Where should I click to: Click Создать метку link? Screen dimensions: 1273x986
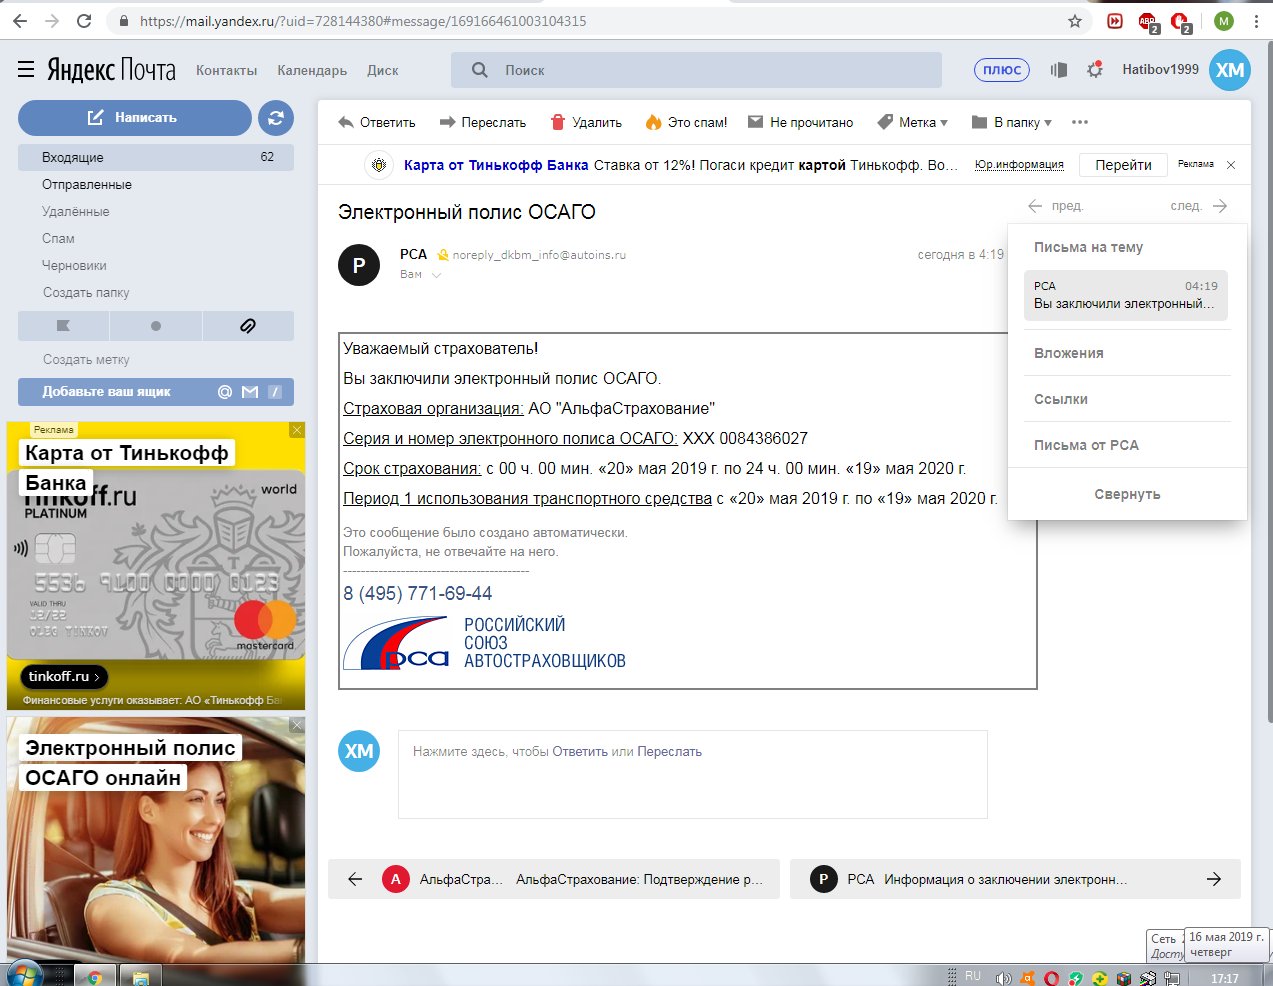[x=86, y=359]
